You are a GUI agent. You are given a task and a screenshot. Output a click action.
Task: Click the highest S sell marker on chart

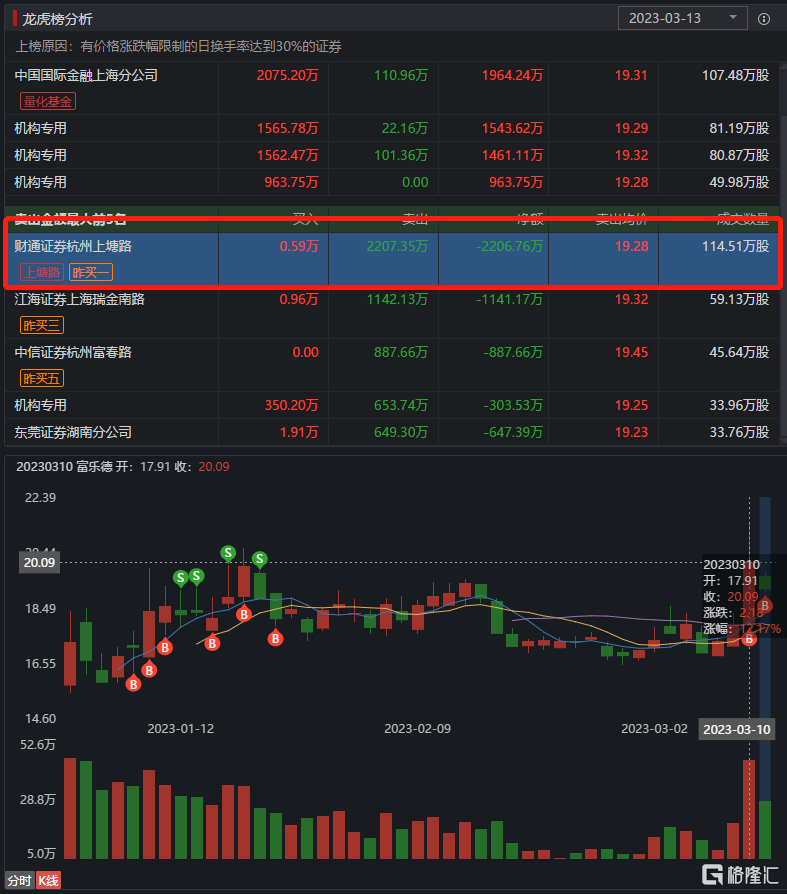(x=228, y=552)
